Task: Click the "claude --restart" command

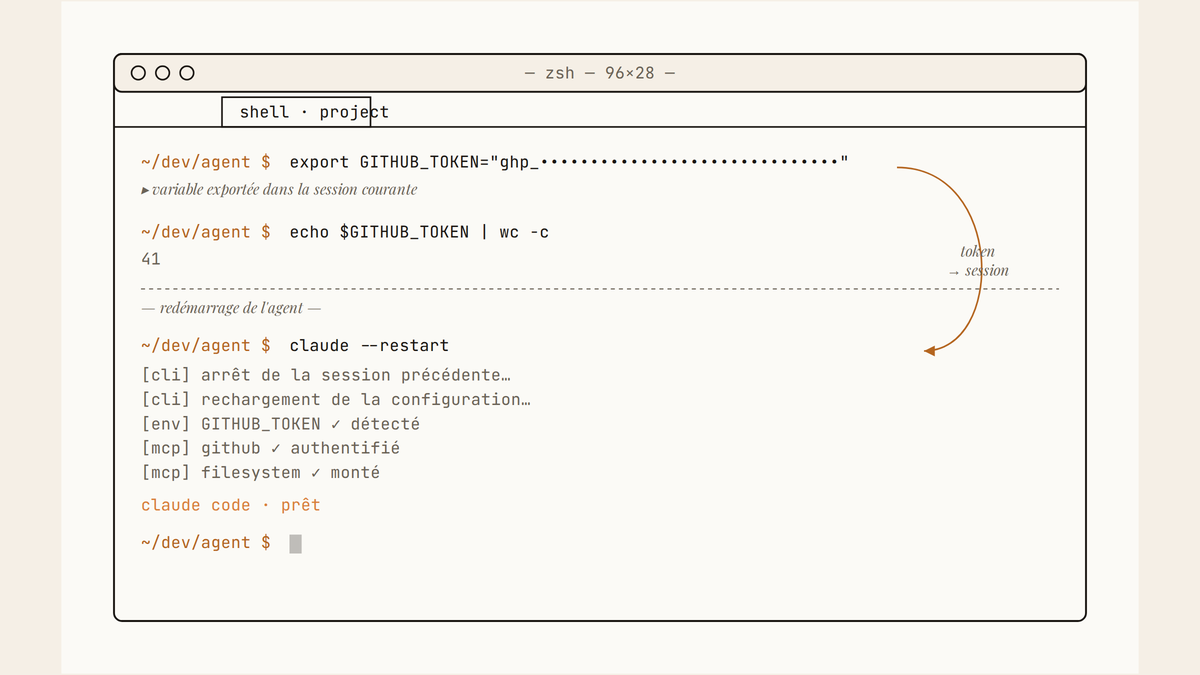Action: [x=369, y=346]
